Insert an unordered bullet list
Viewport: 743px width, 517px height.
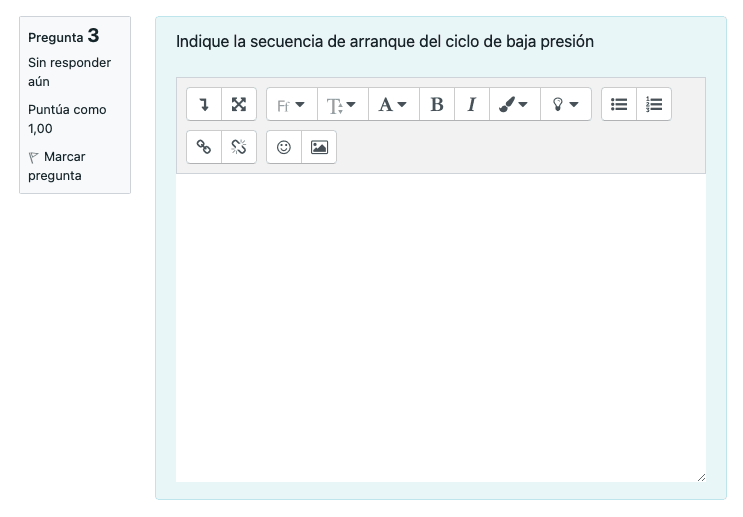(x=619, y=104)
